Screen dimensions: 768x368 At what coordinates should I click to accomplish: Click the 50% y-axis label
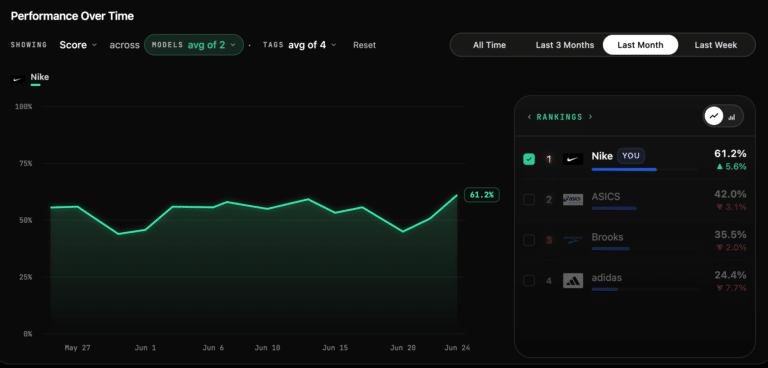26,220
